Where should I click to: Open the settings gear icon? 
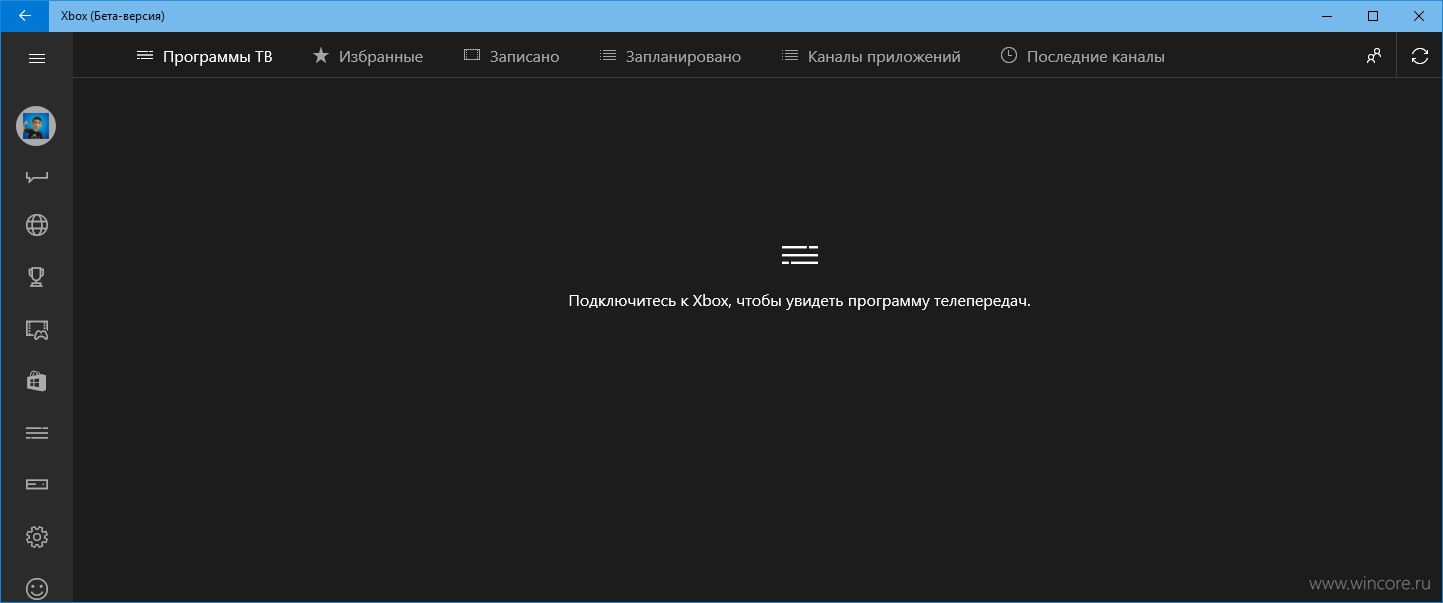pyautogui.click(x=37, y=537)
